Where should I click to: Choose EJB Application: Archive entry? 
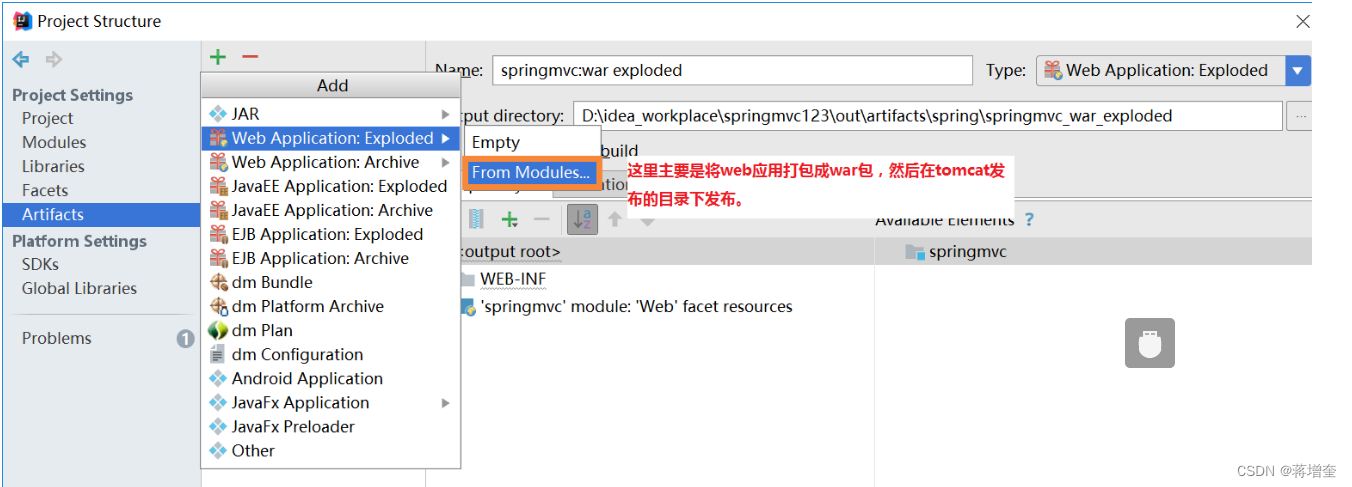tap(330, 258)
